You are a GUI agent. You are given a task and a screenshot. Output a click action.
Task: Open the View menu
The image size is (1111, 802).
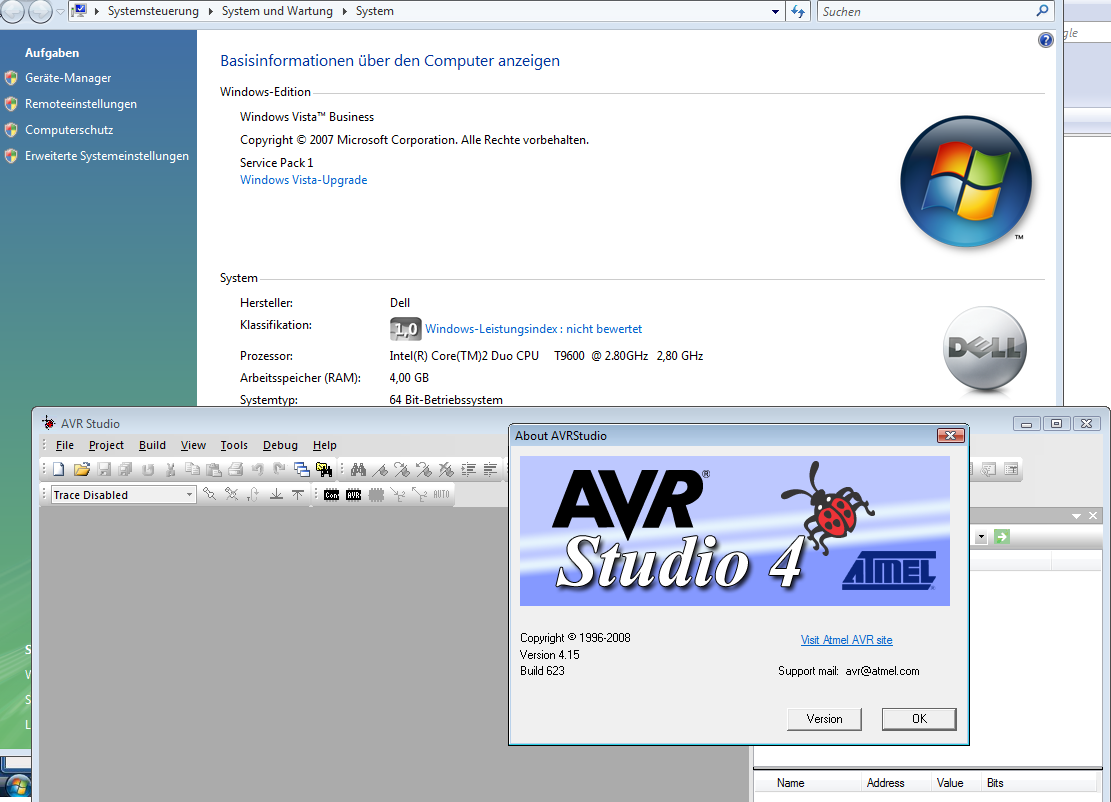coord(193,445)
